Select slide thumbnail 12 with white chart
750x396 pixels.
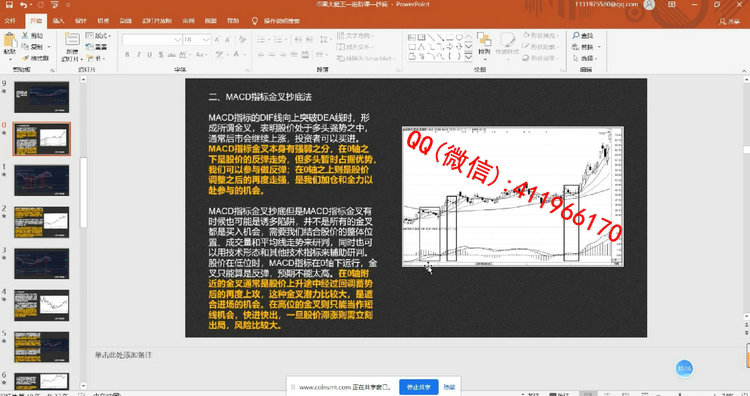coord(42,222)
